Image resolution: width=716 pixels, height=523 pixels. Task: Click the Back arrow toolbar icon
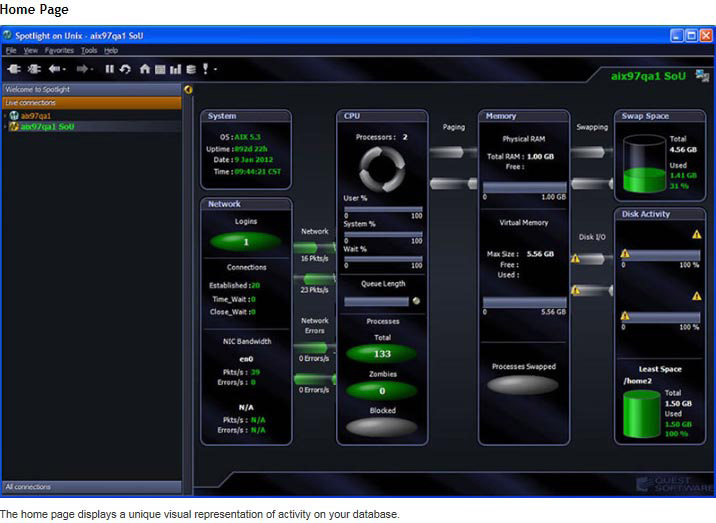tap(55, 69)
